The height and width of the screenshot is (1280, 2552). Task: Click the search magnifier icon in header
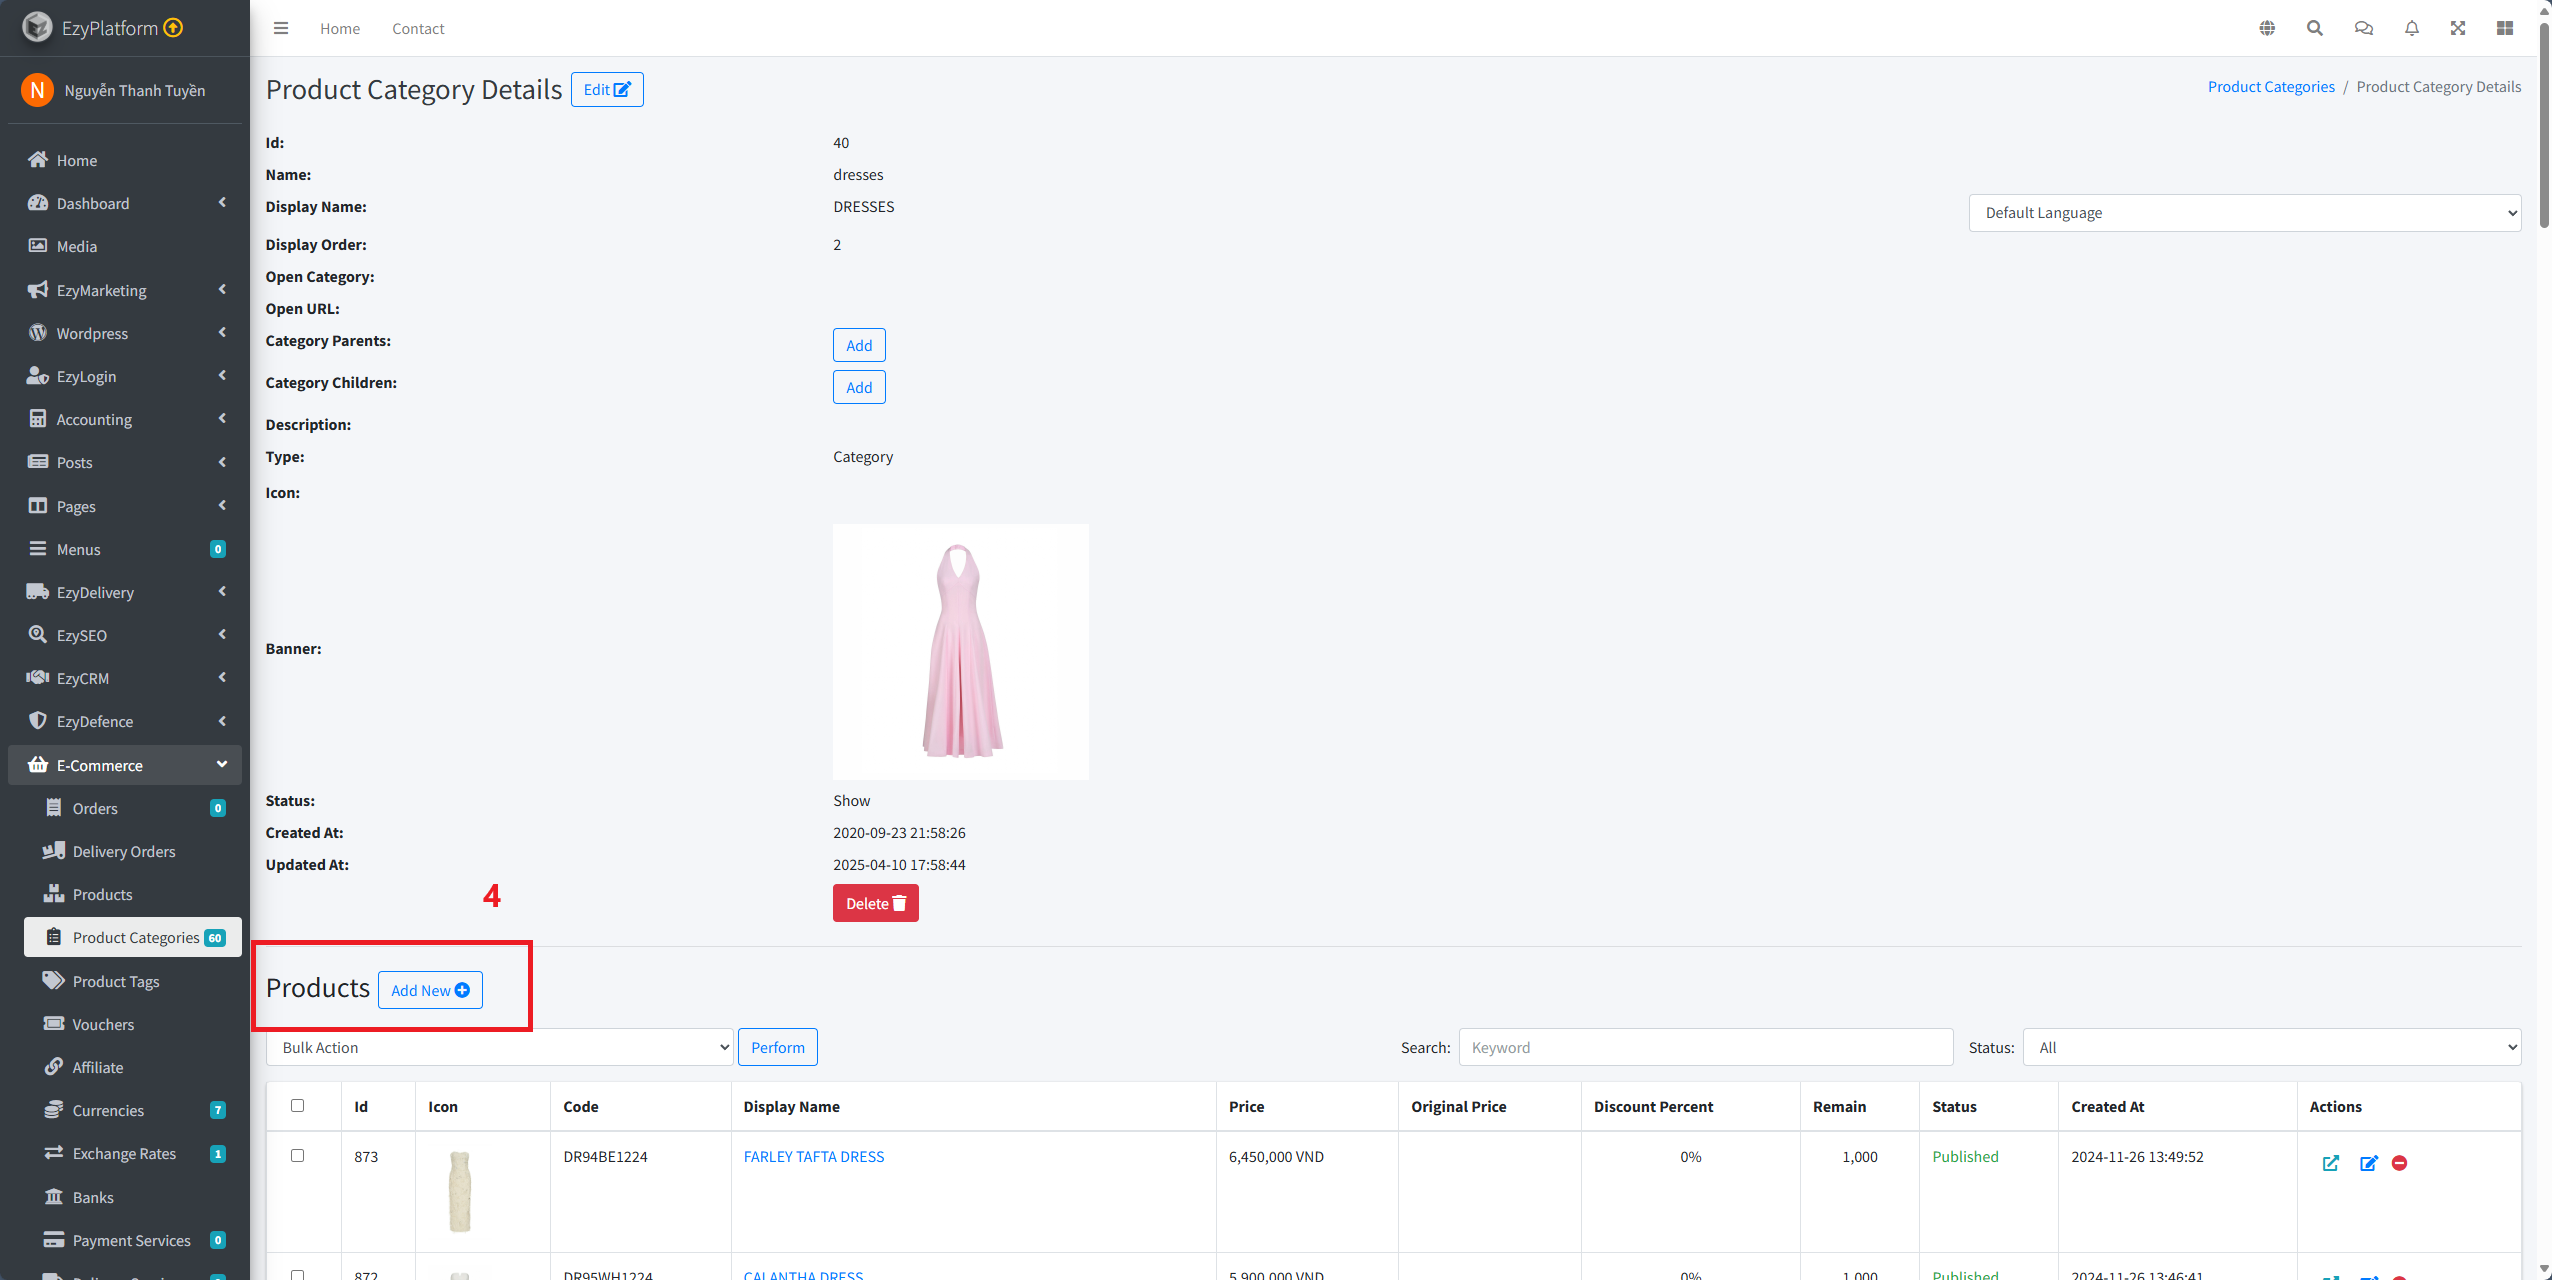(x=2315, y=28)
